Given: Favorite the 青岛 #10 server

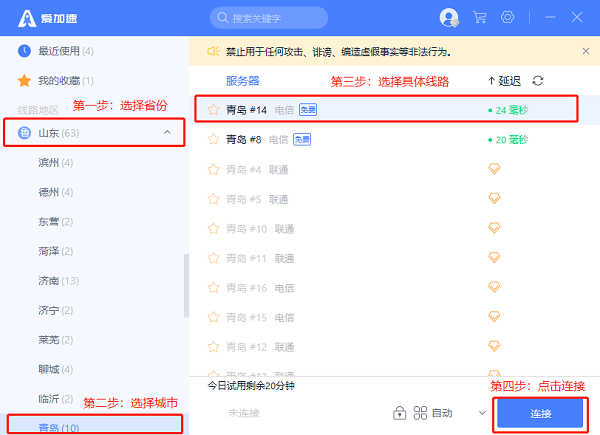Looking at the screenshot, I should [214, 228].
